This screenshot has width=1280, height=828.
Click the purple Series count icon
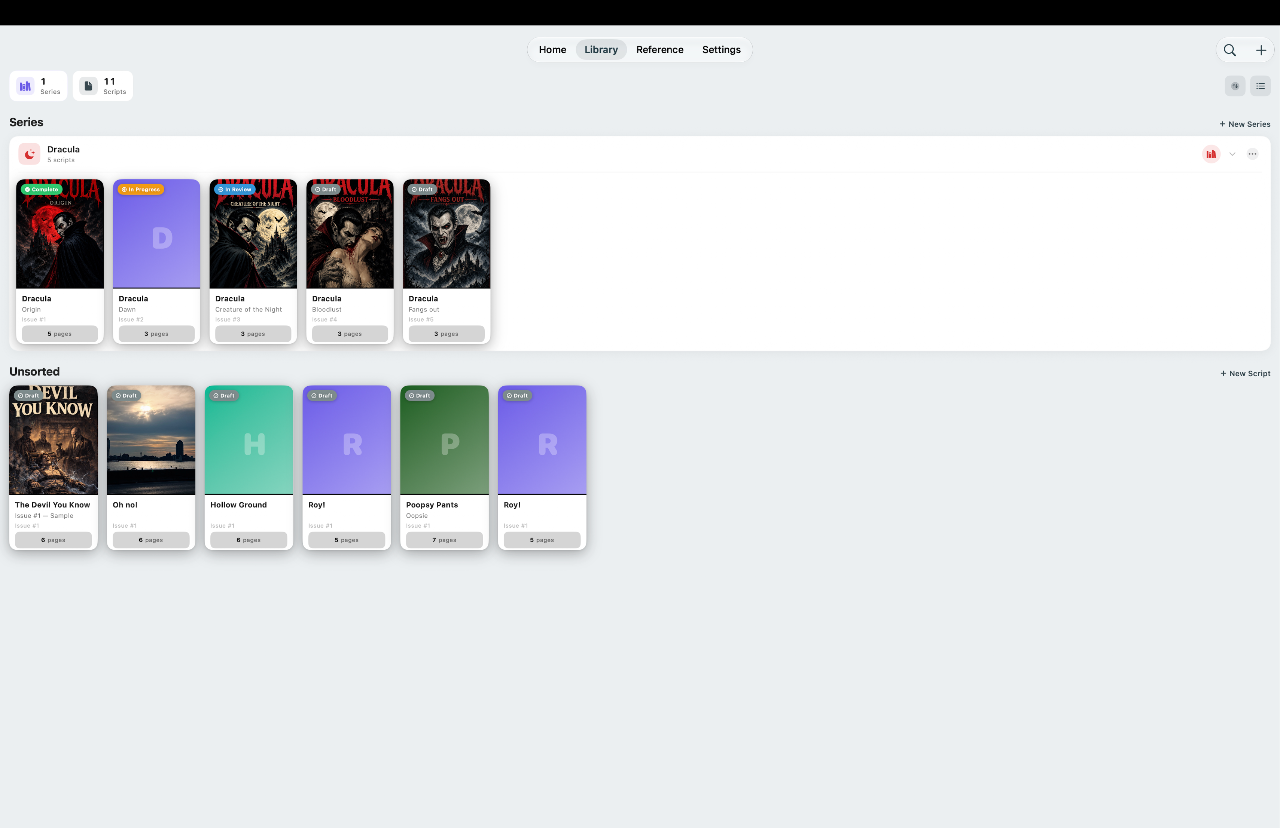pos(25,86)
